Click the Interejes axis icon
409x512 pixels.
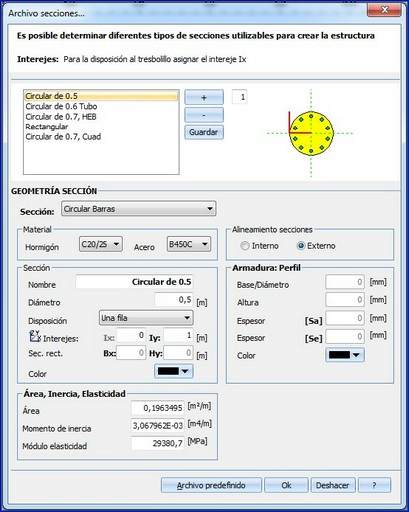click(35, 336)
